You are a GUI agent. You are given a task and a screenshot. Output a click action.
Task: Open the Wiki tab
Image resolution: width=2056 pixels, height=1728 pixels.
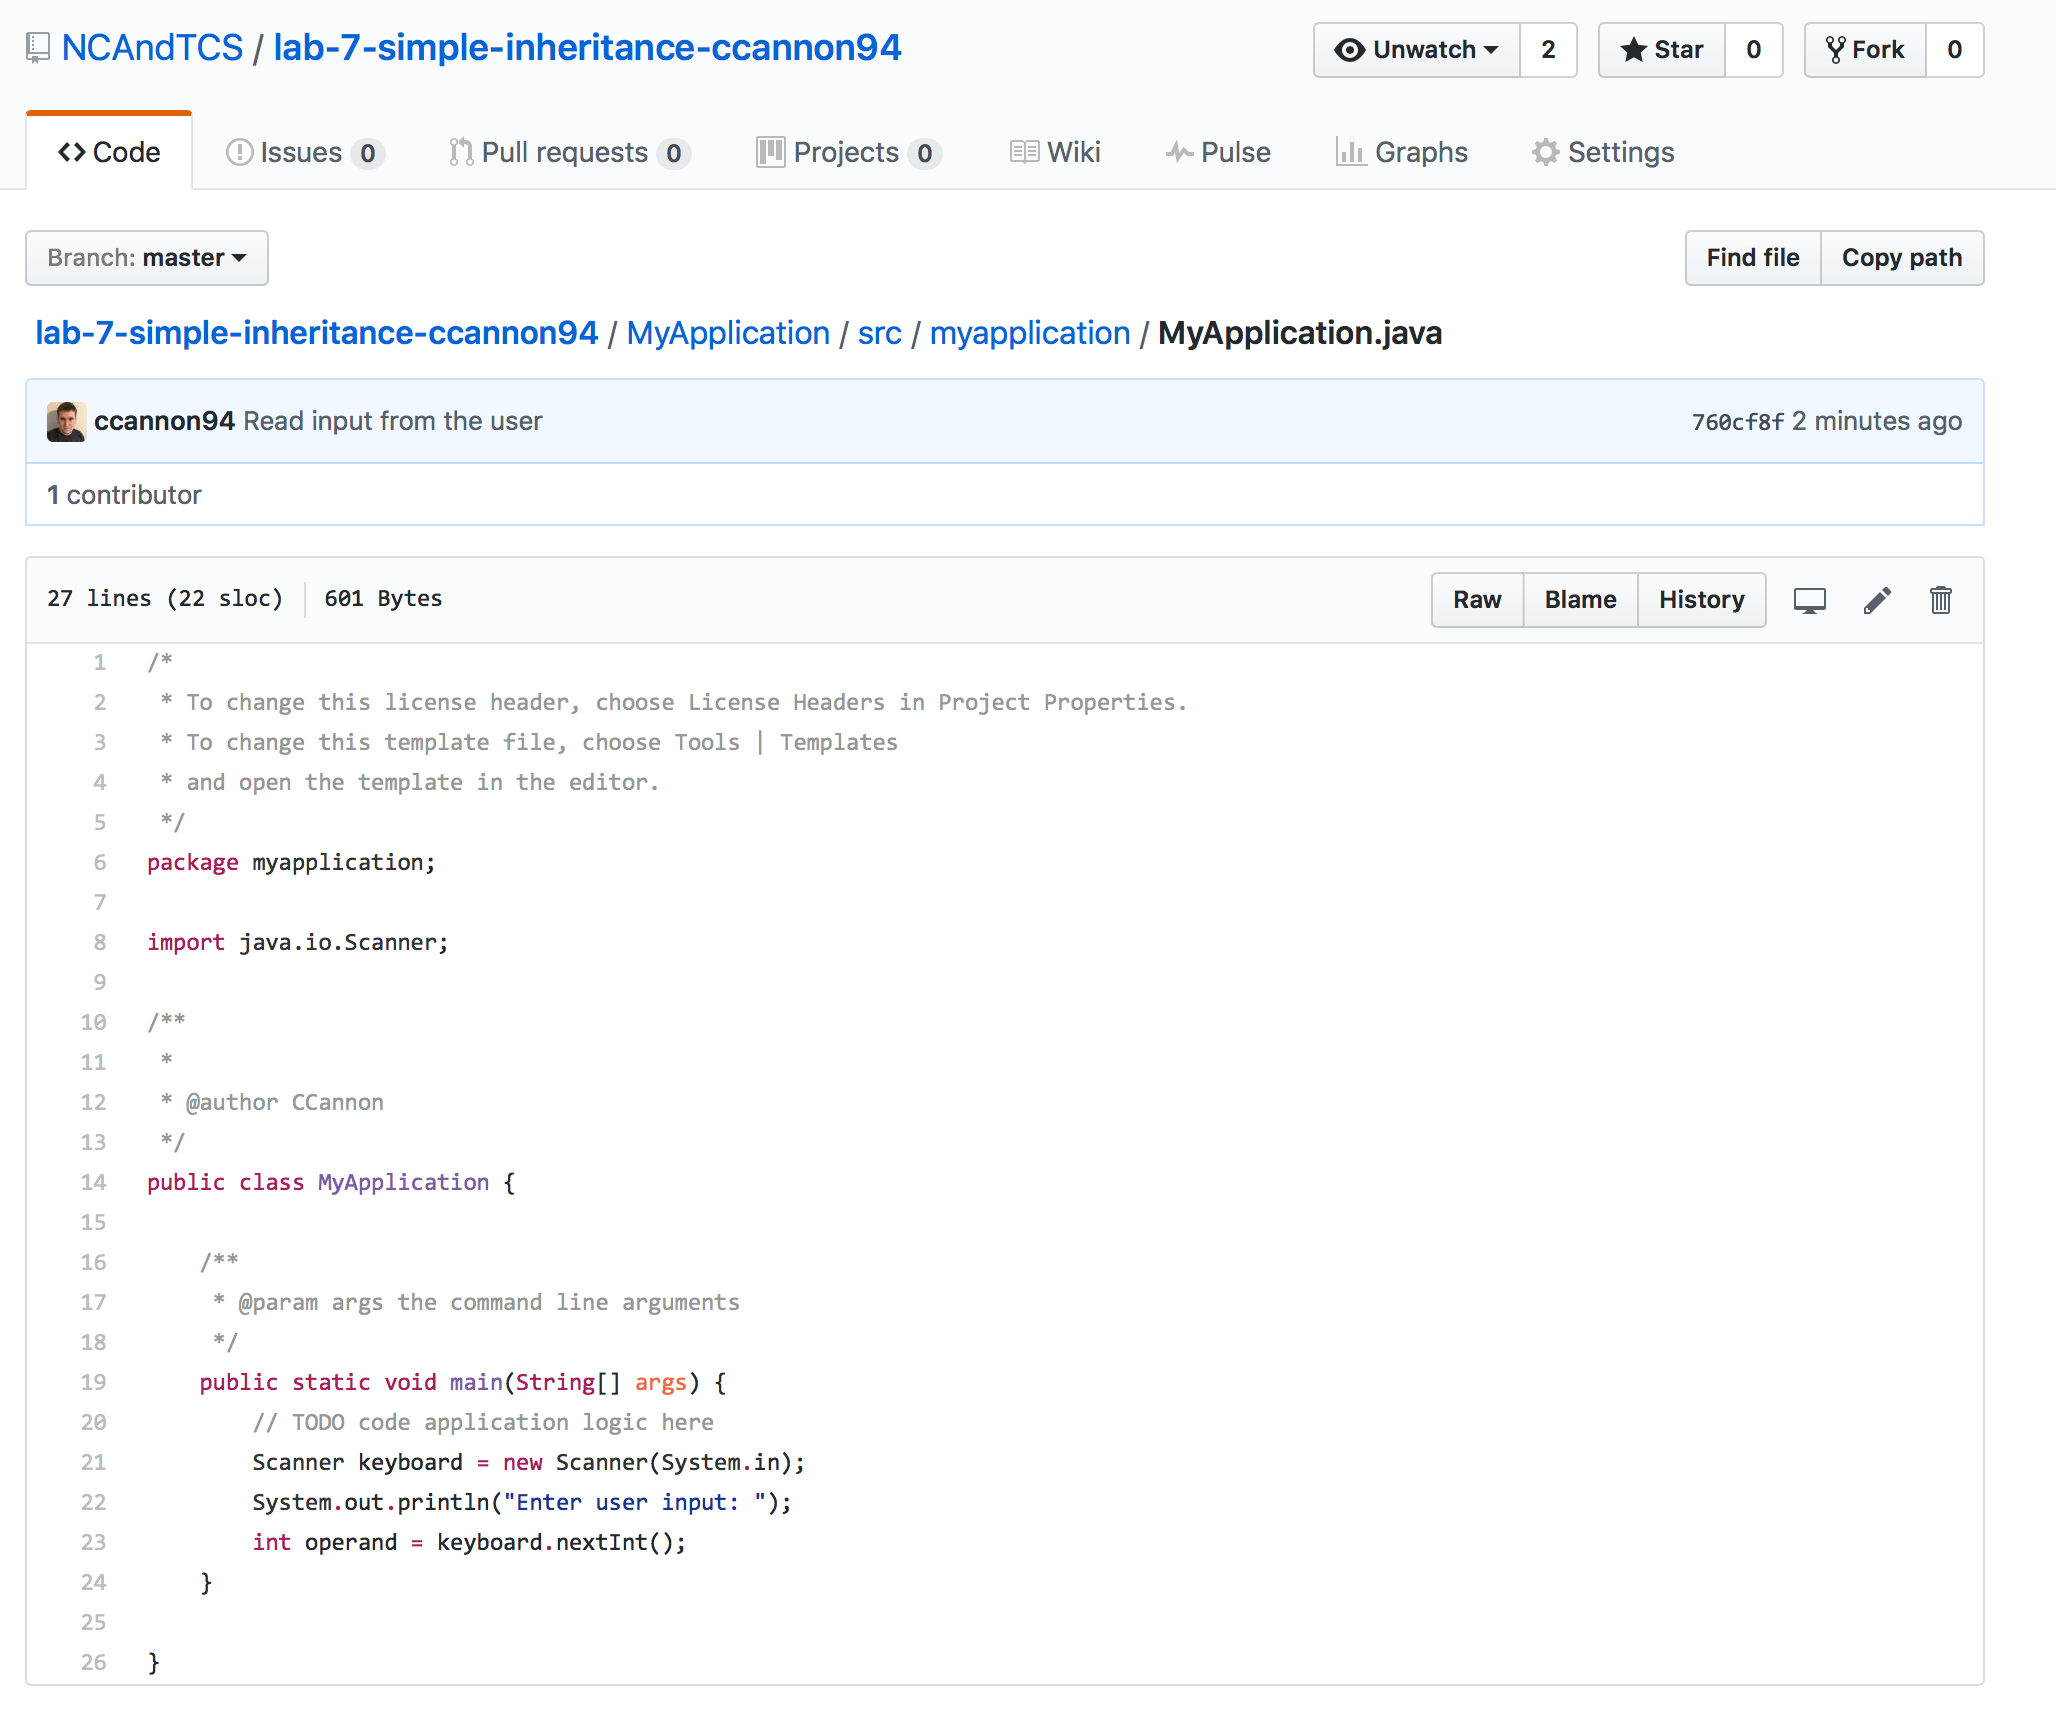click(x=1055, y=152)
